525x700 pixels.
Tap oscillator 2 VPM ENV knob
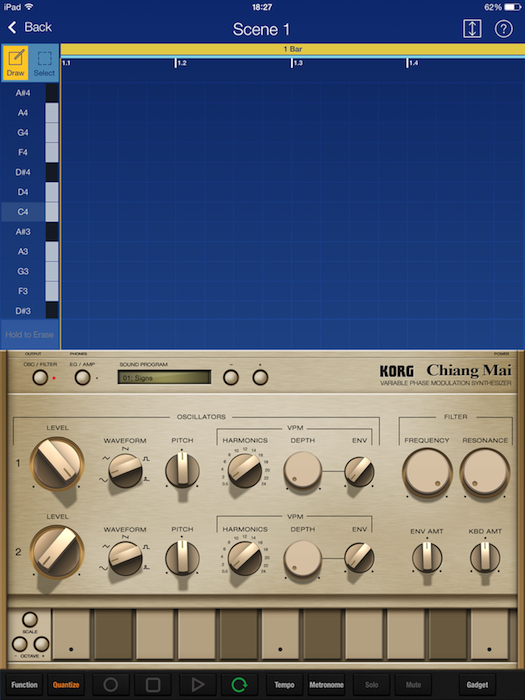pyautogui.click(x=359, y=558)
